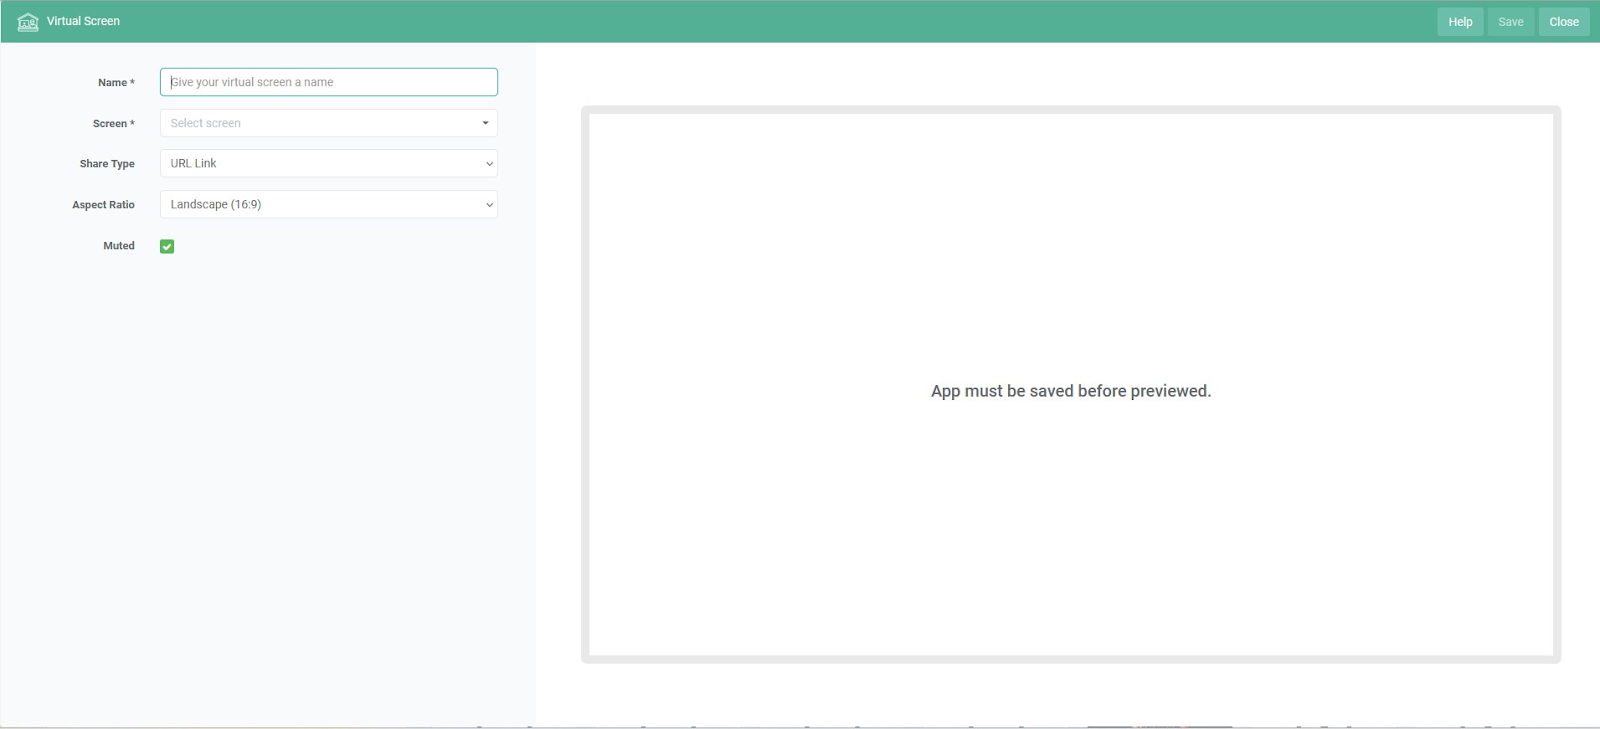Click the Name field label
Screen dimensions: 1600x729
pyautogui.click(x=115, y=83)
